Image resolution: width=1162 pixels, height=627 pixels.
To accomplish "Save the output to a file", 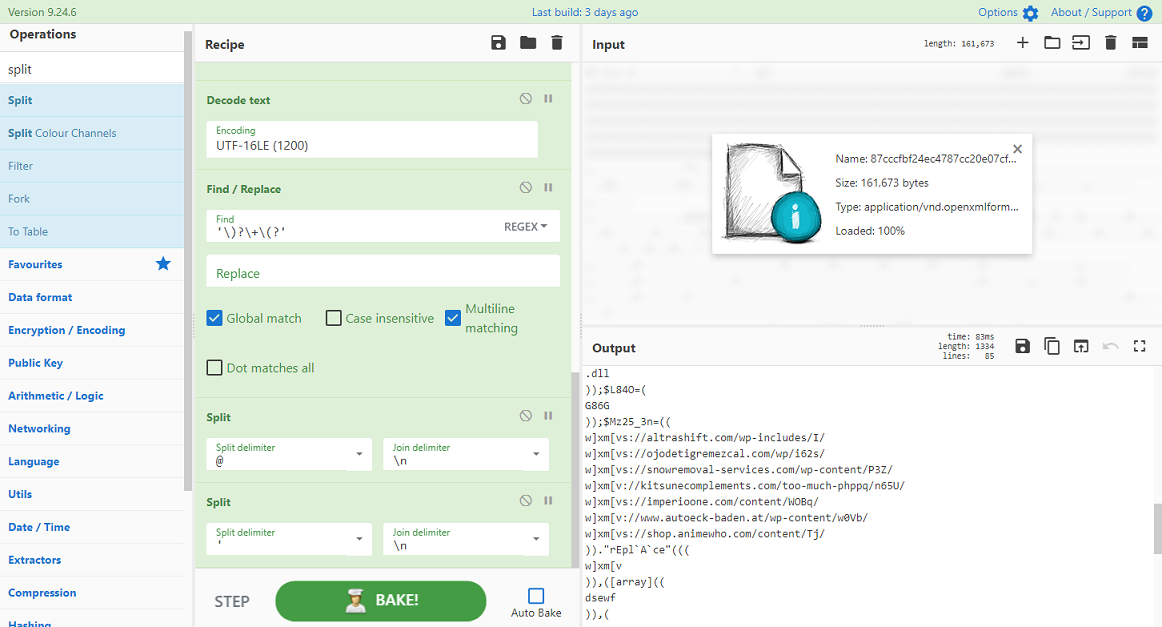I will click(x=1023, y=346).
